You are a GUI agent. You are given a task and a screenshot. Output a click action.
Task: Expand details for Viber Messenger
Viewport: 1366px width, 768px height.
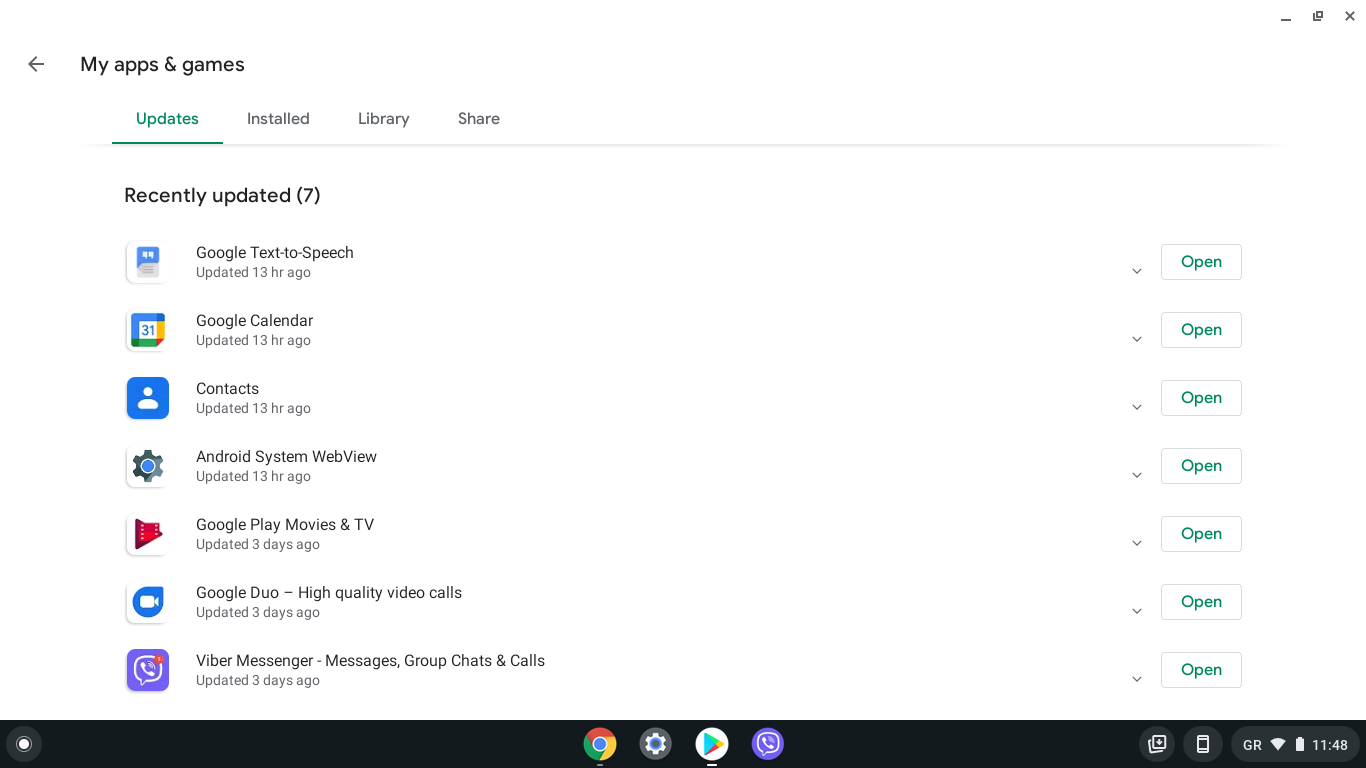coord(1137,680)
